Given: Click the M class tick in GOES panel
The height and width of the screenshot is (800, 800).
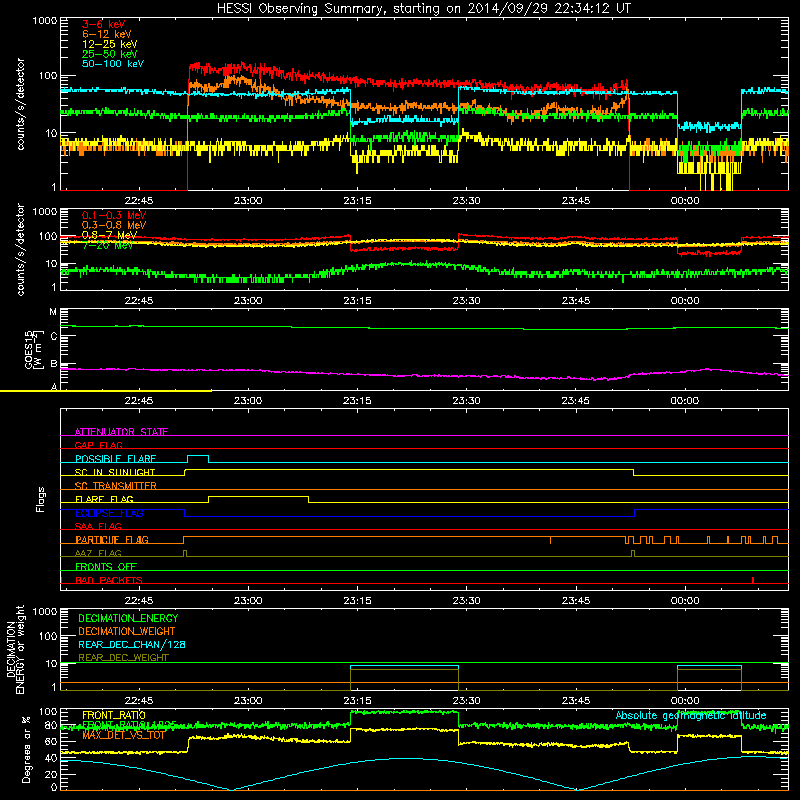Looking at the screenshot, I should 53,312.
